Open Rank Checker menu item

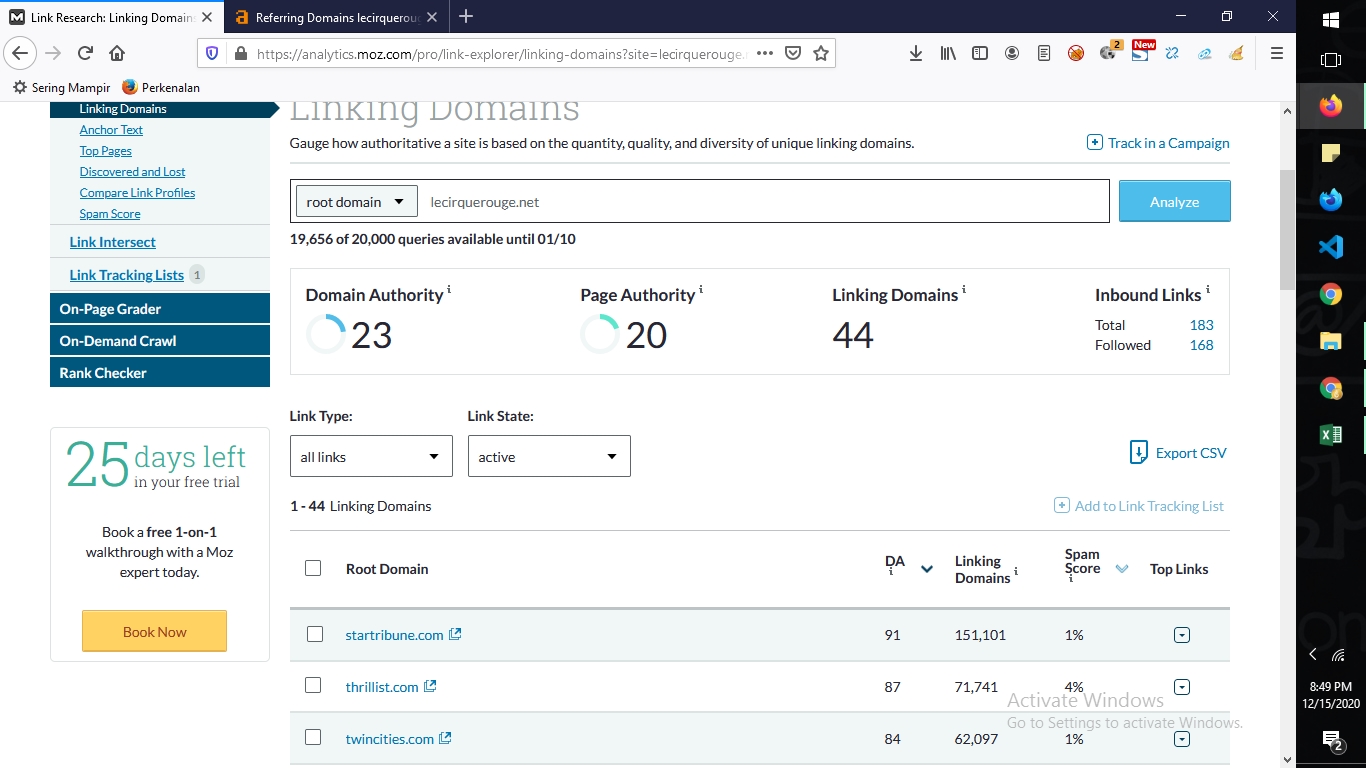coord(160,373)
